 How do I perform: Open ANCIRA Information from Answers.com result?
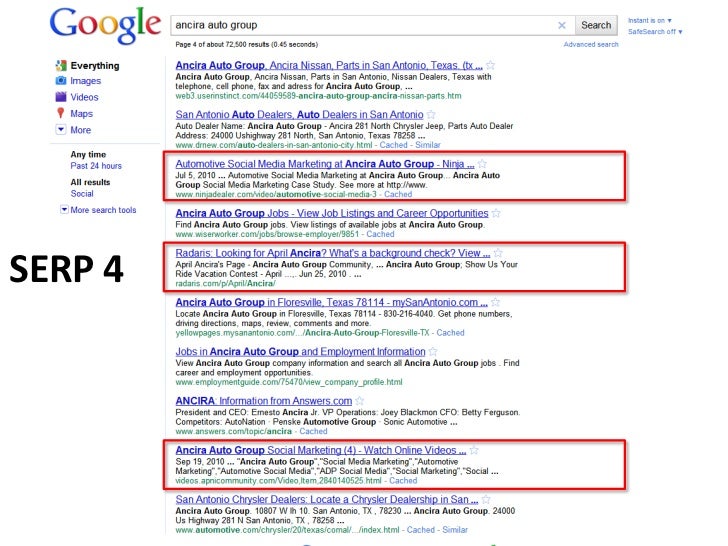264,401
